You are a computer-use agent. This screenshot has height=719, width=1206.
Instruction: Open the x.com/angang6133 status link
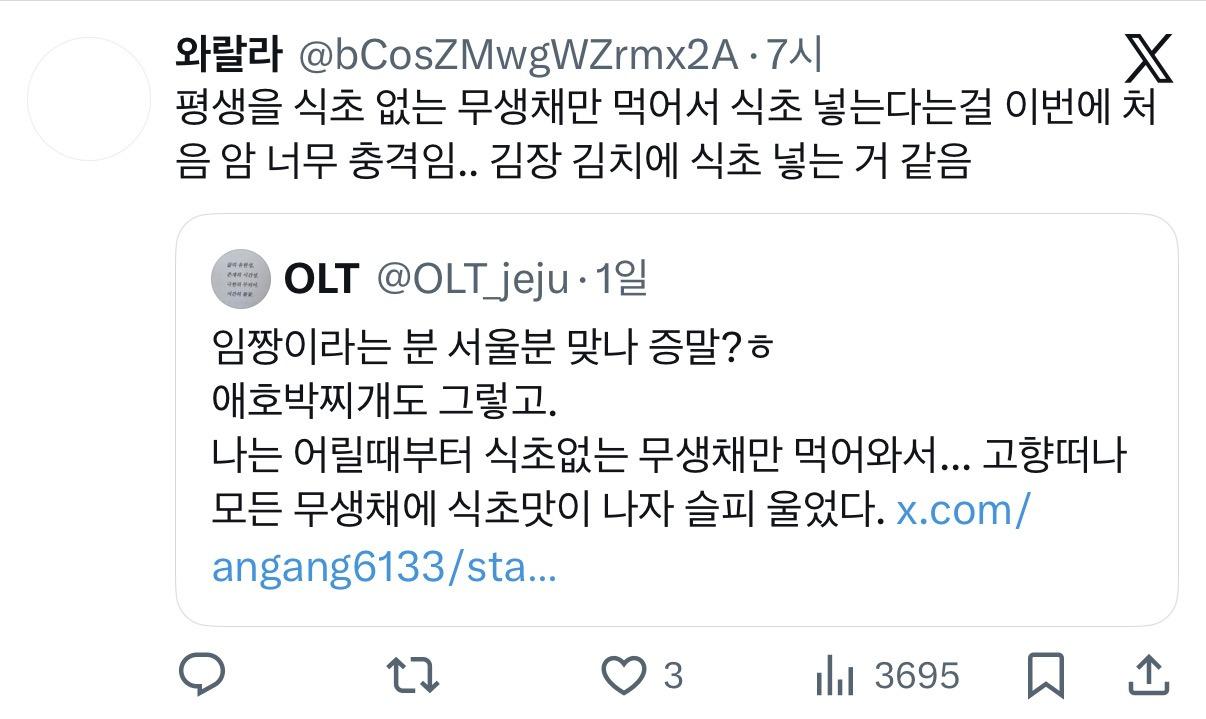pos(620,541)
